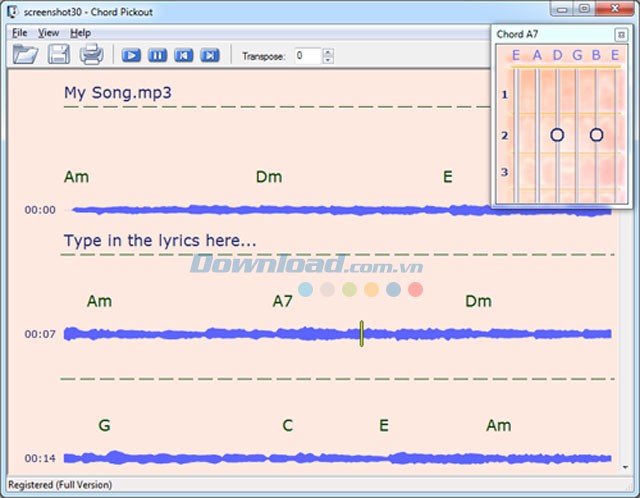Click the skip to end button
This screenshot has width=640, height=498.
(x=209, y=55)
